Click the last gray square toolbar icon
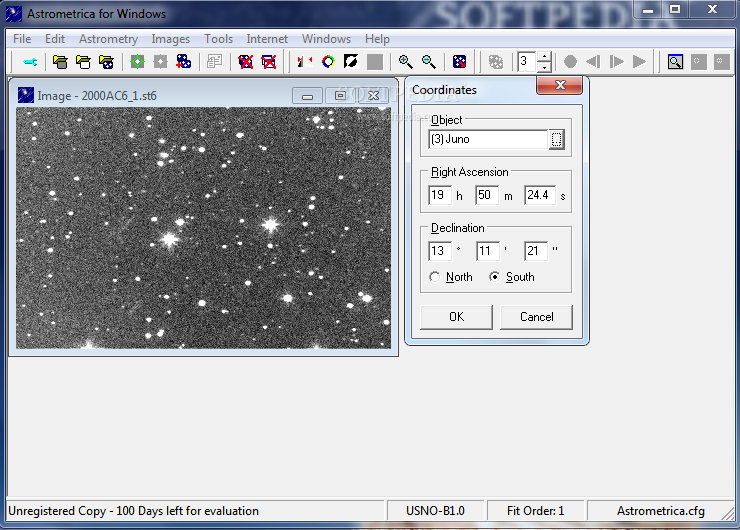Image resolution: width=740 pixels, height=530 pixels. pos(722,62)
